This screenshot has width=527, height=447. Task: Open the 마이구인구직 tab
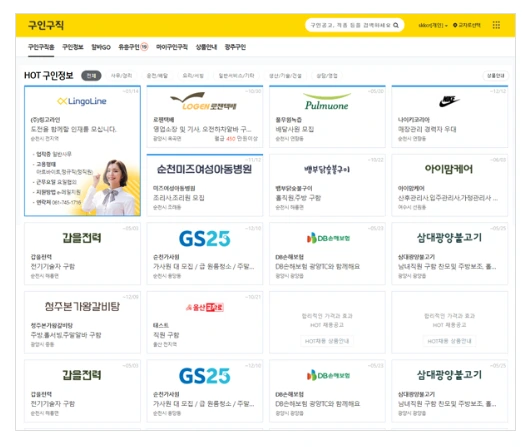coord(172,47)
